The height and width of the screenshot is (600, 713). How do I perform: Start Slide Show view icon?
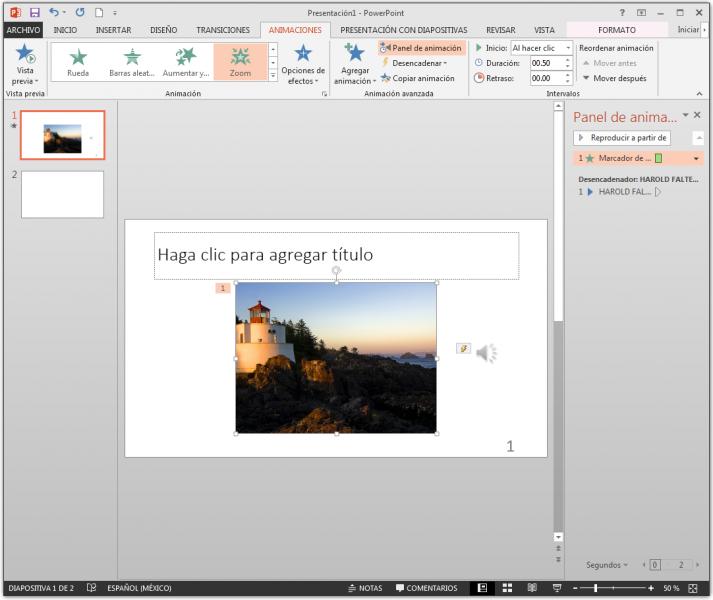557,588
